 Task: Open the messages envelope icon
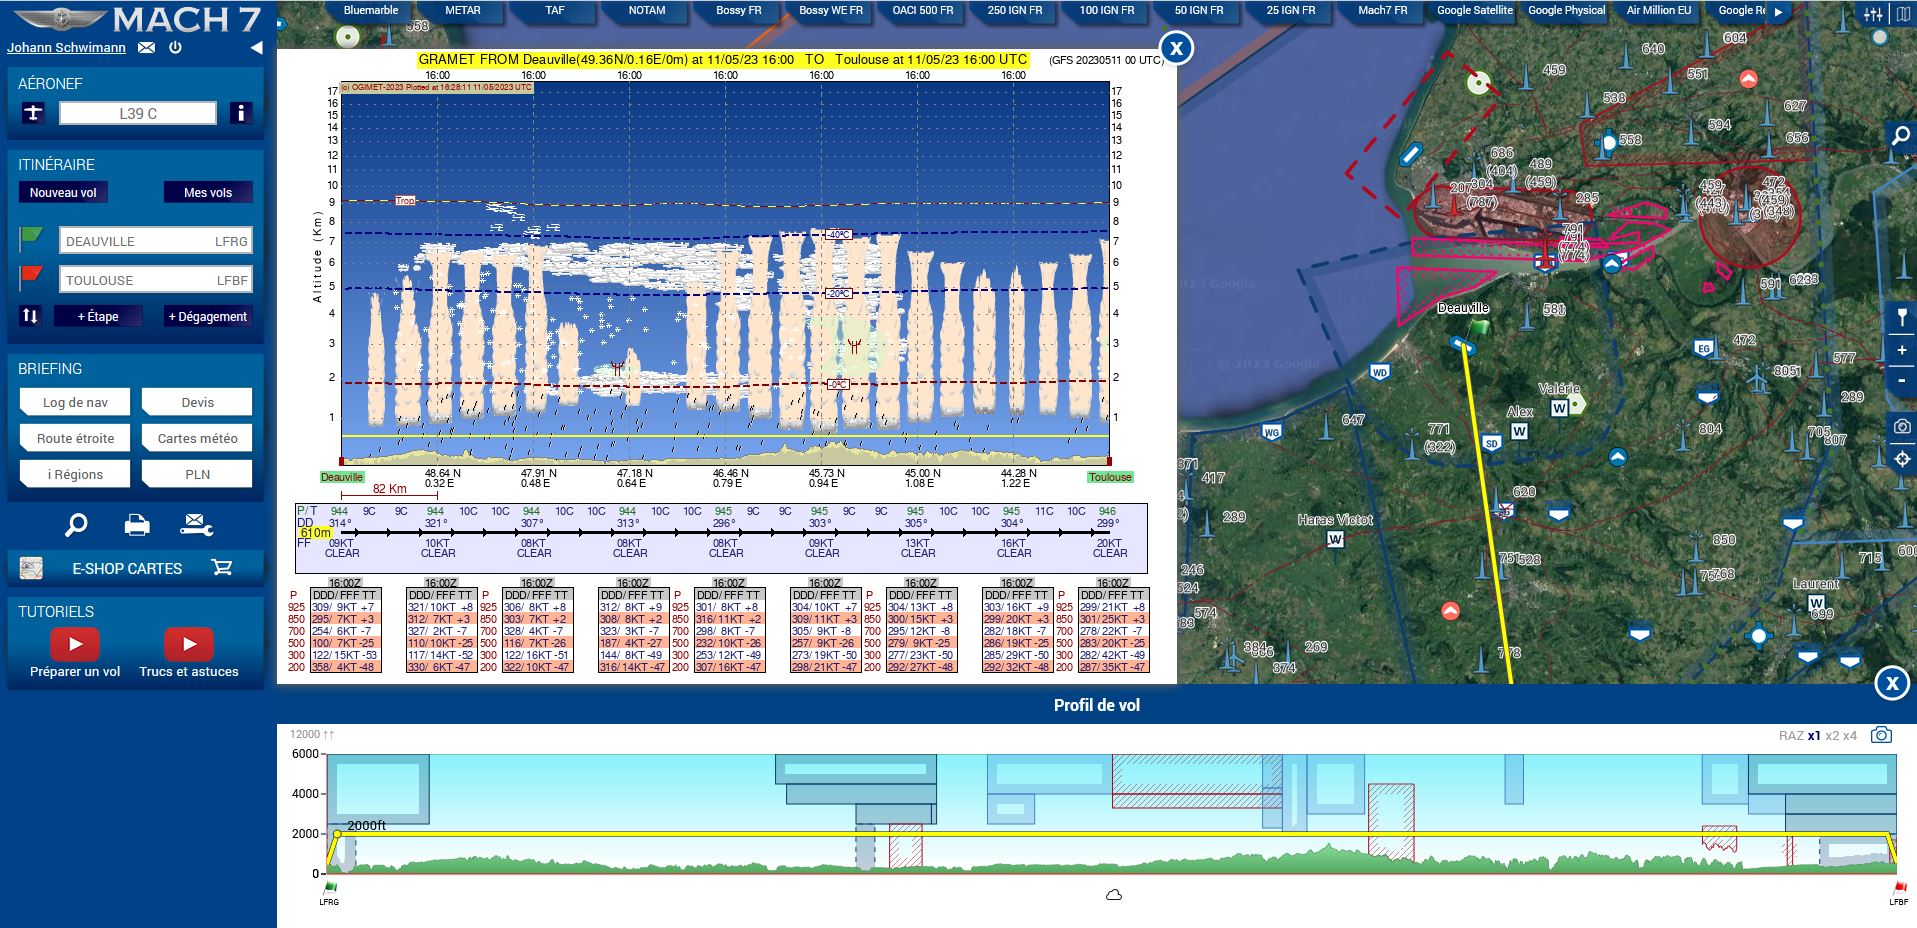[x=146, y=48]
